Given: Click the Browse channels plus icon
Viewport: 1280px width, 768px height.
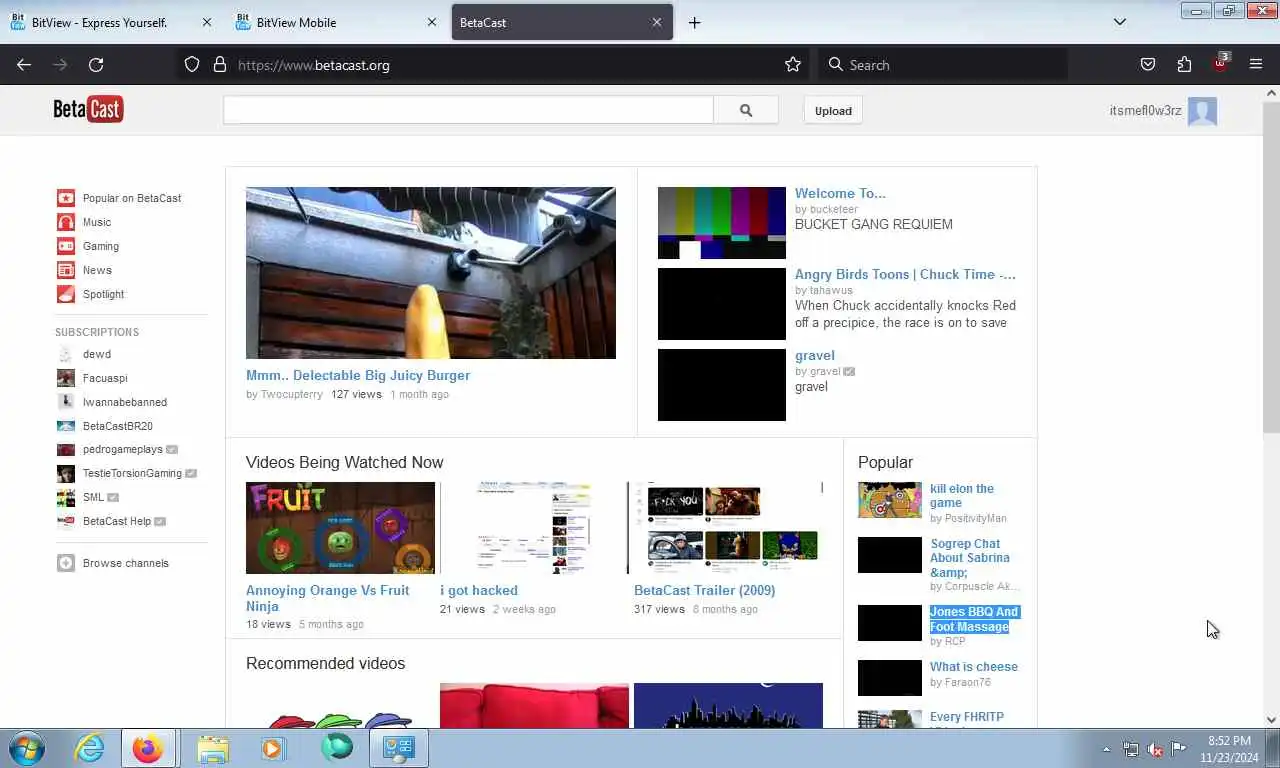Looking at the screenshot, I should 65,563.
